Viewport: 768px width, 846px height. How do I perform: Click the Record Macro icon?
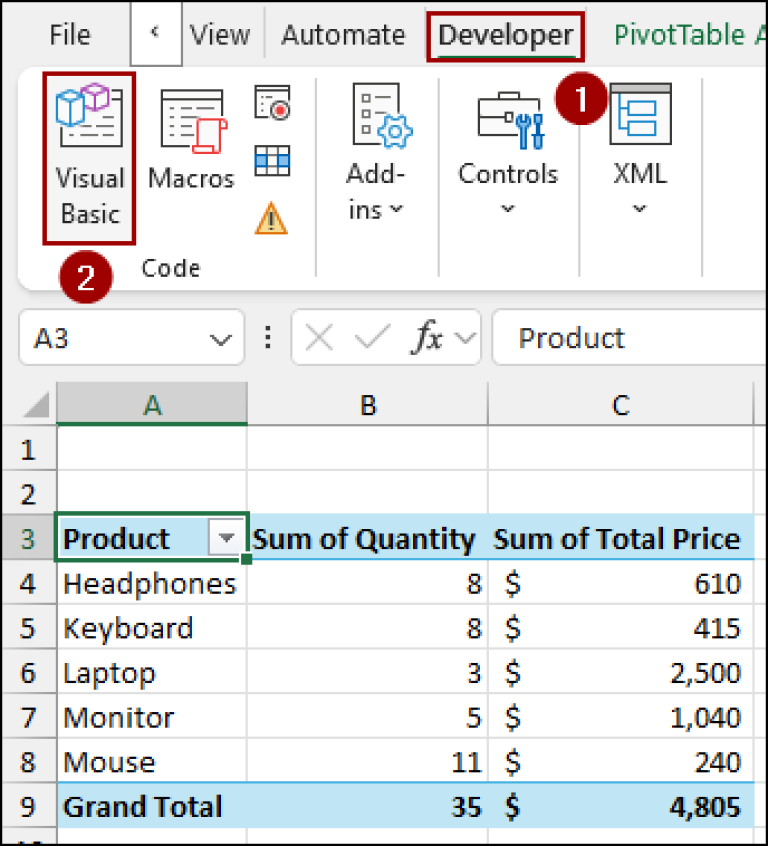pyautogui.click(x=272, y=103)
